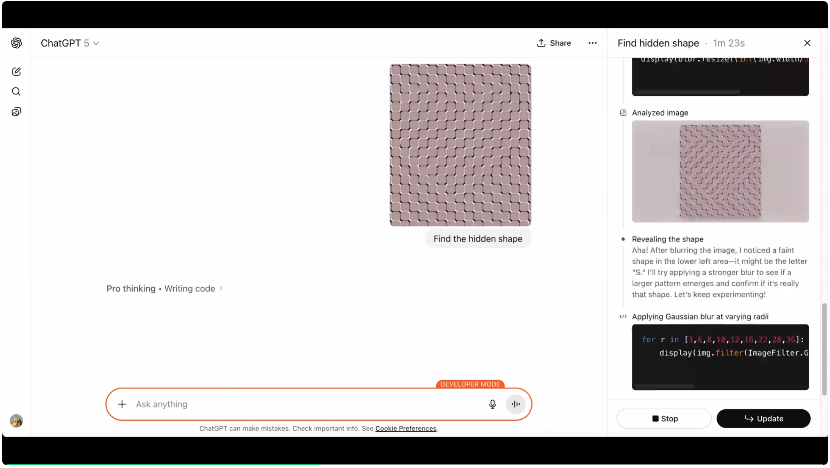Click the Analyzed image preview thumbnail
830x468 pixels.
(720, 171)
